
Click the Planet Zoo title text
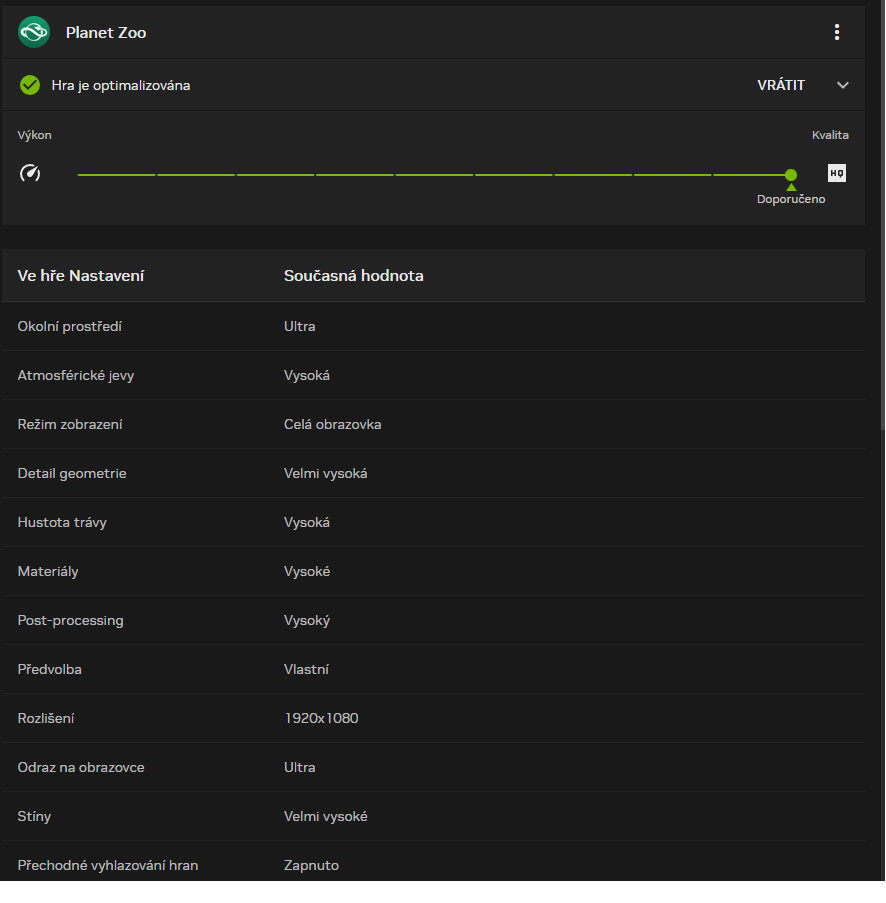[x=106, y=33]
